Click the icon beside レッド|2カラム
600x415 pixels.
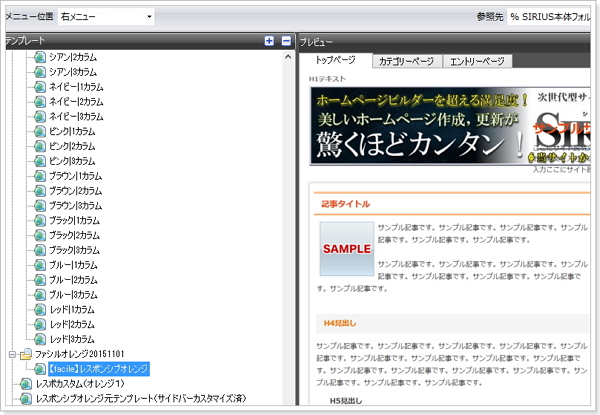click(40, 324)
